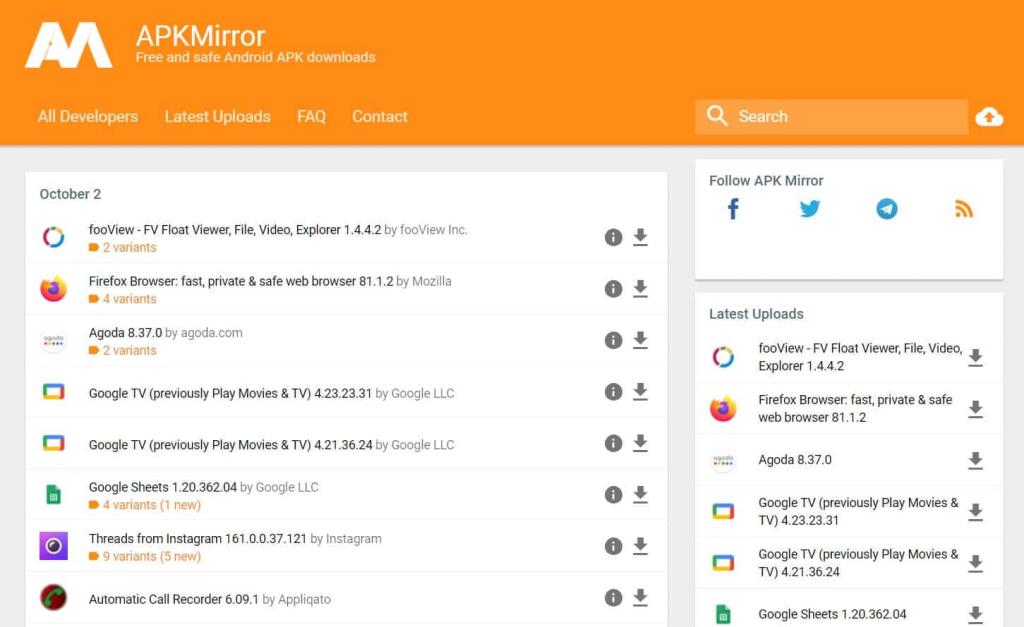Open the All Developers menu item
This screenshot has height=627, width=1024.
pyautogui.click(x=88, y=117)
